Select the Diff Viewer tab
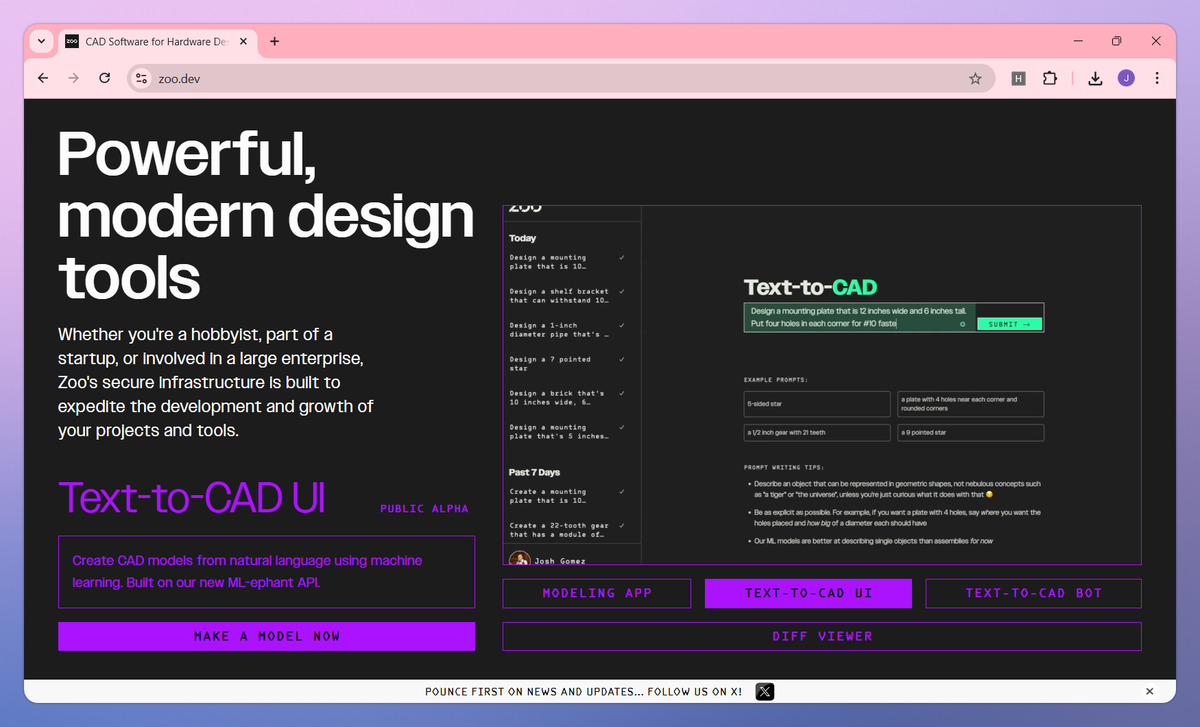The width and height of the screenshot is (1200, 727). coord(822,636)
